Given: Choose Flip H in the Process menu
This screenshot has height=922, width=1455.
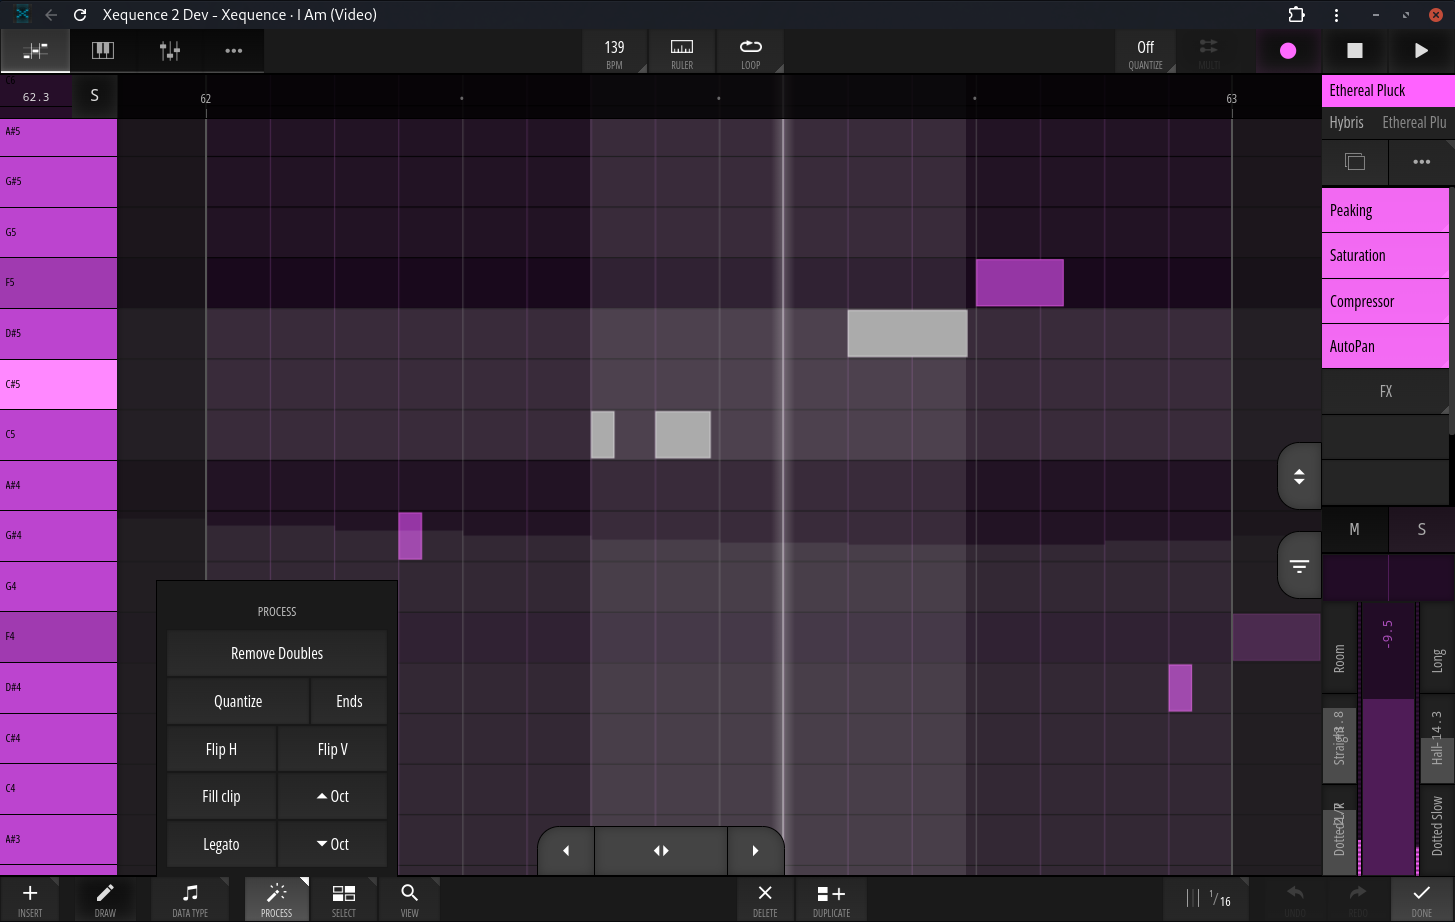Looking at the screenshot, I should point(221,749).
